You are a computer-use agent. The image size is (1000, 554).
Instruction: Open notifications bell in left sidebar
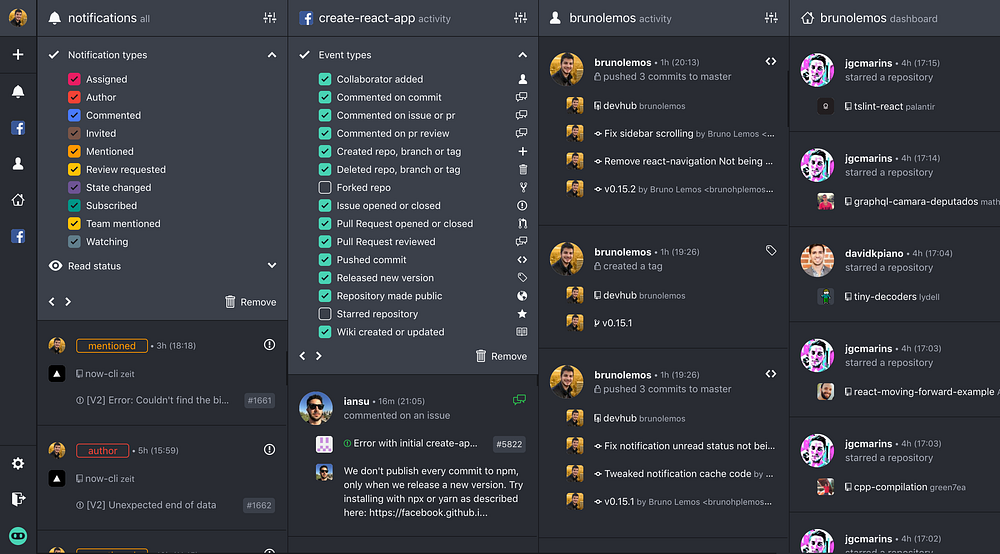[x=18, y=92]
